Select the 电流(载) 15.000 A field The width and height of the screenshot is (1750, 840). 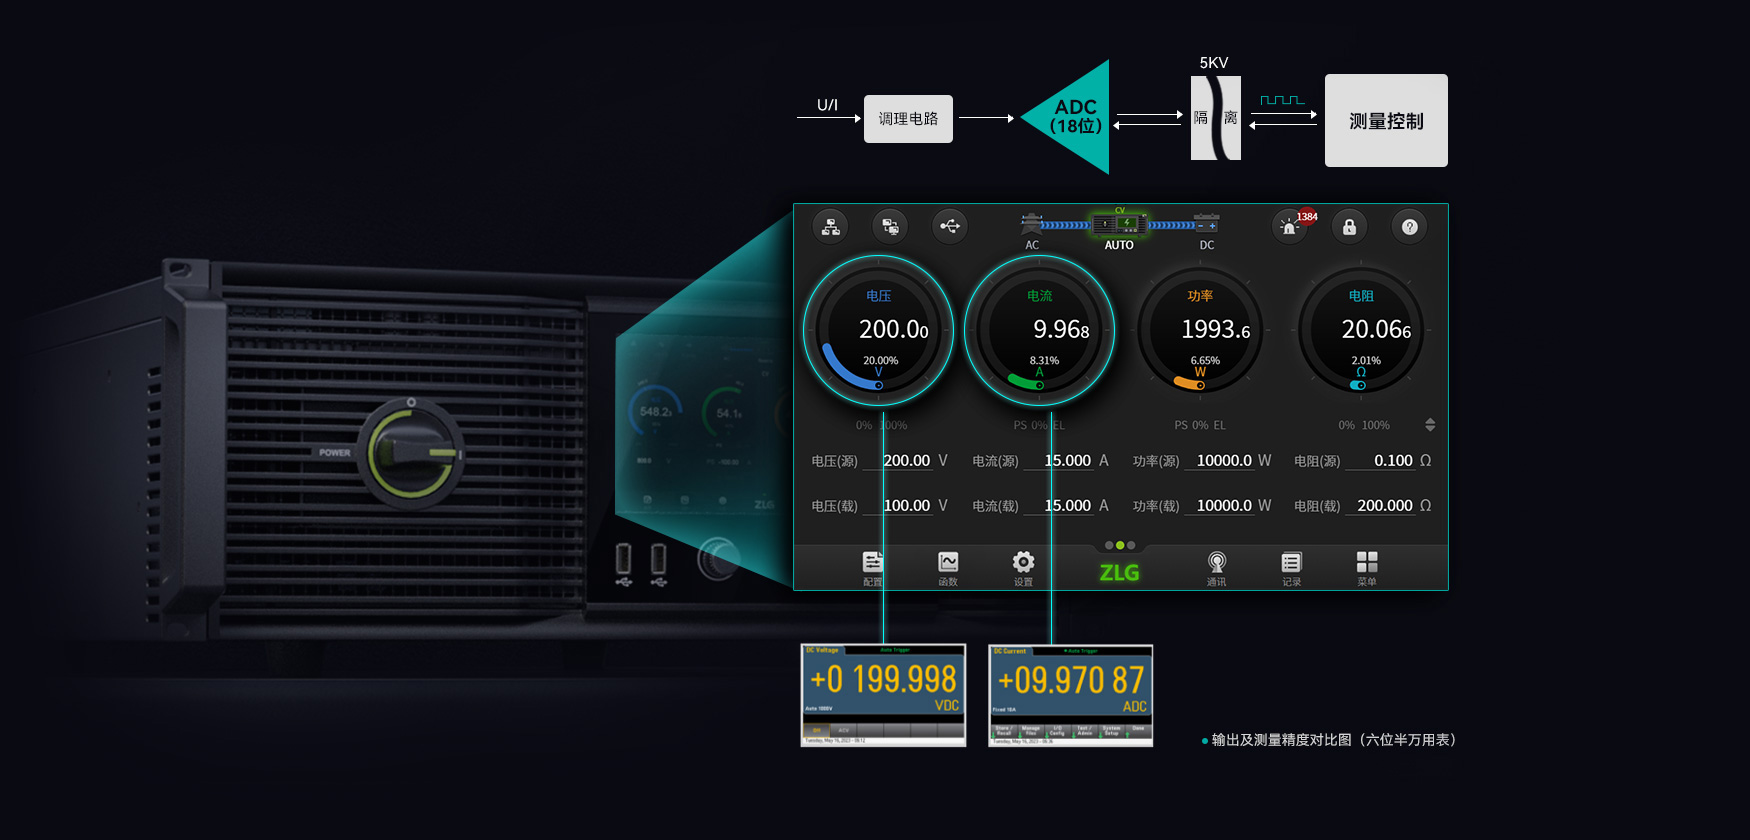[1067, 506]
